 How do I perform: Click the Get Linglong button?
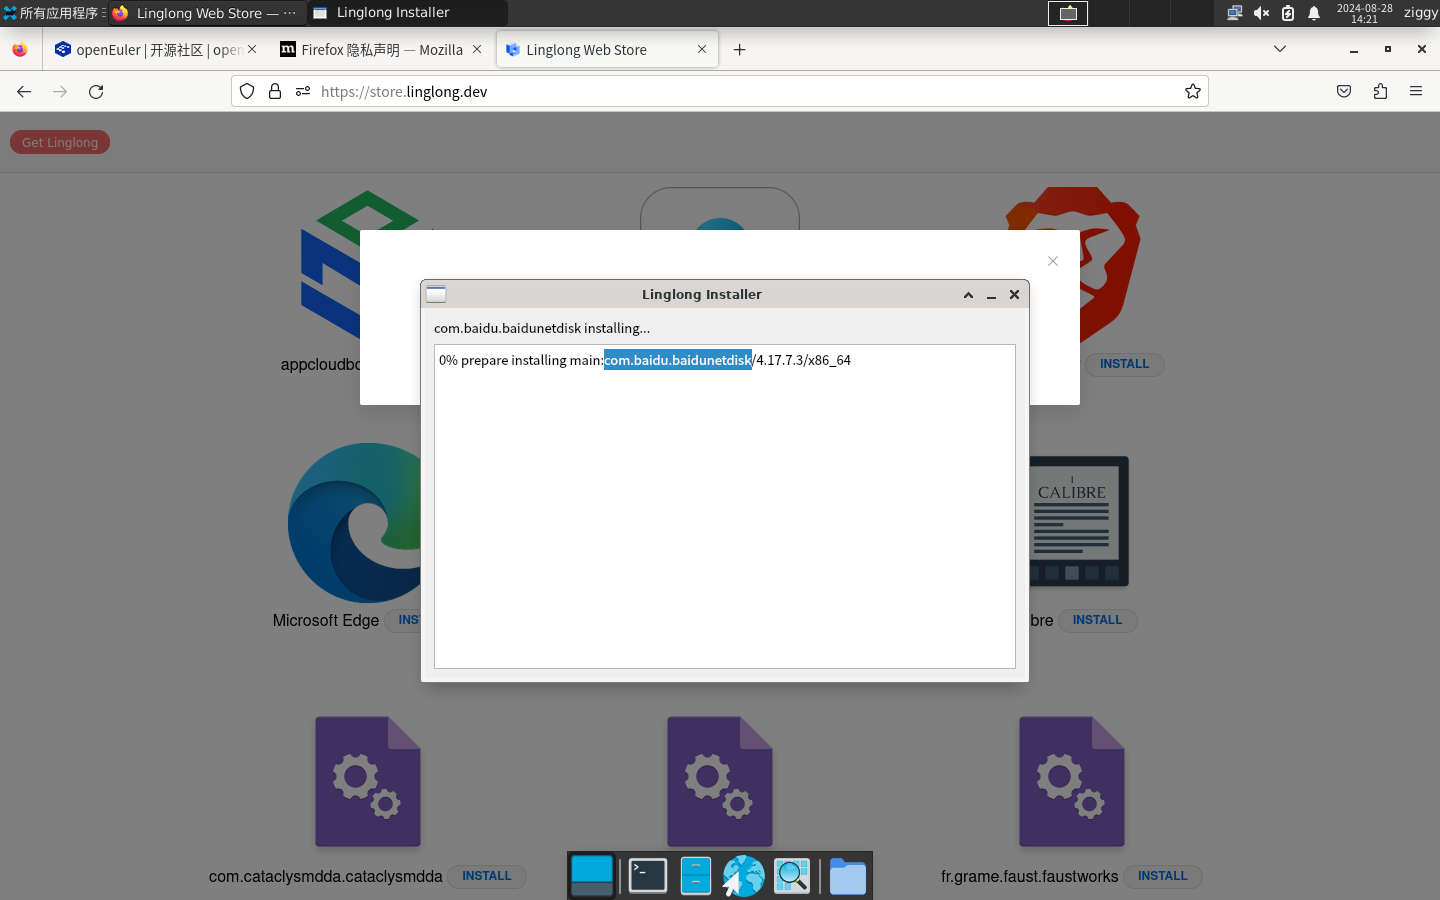60,142
